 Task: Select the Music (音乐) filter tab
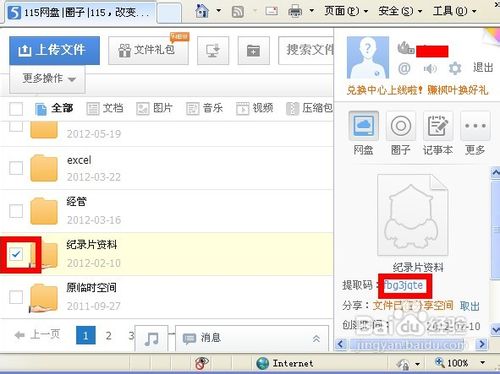click(x=204, y=108)
